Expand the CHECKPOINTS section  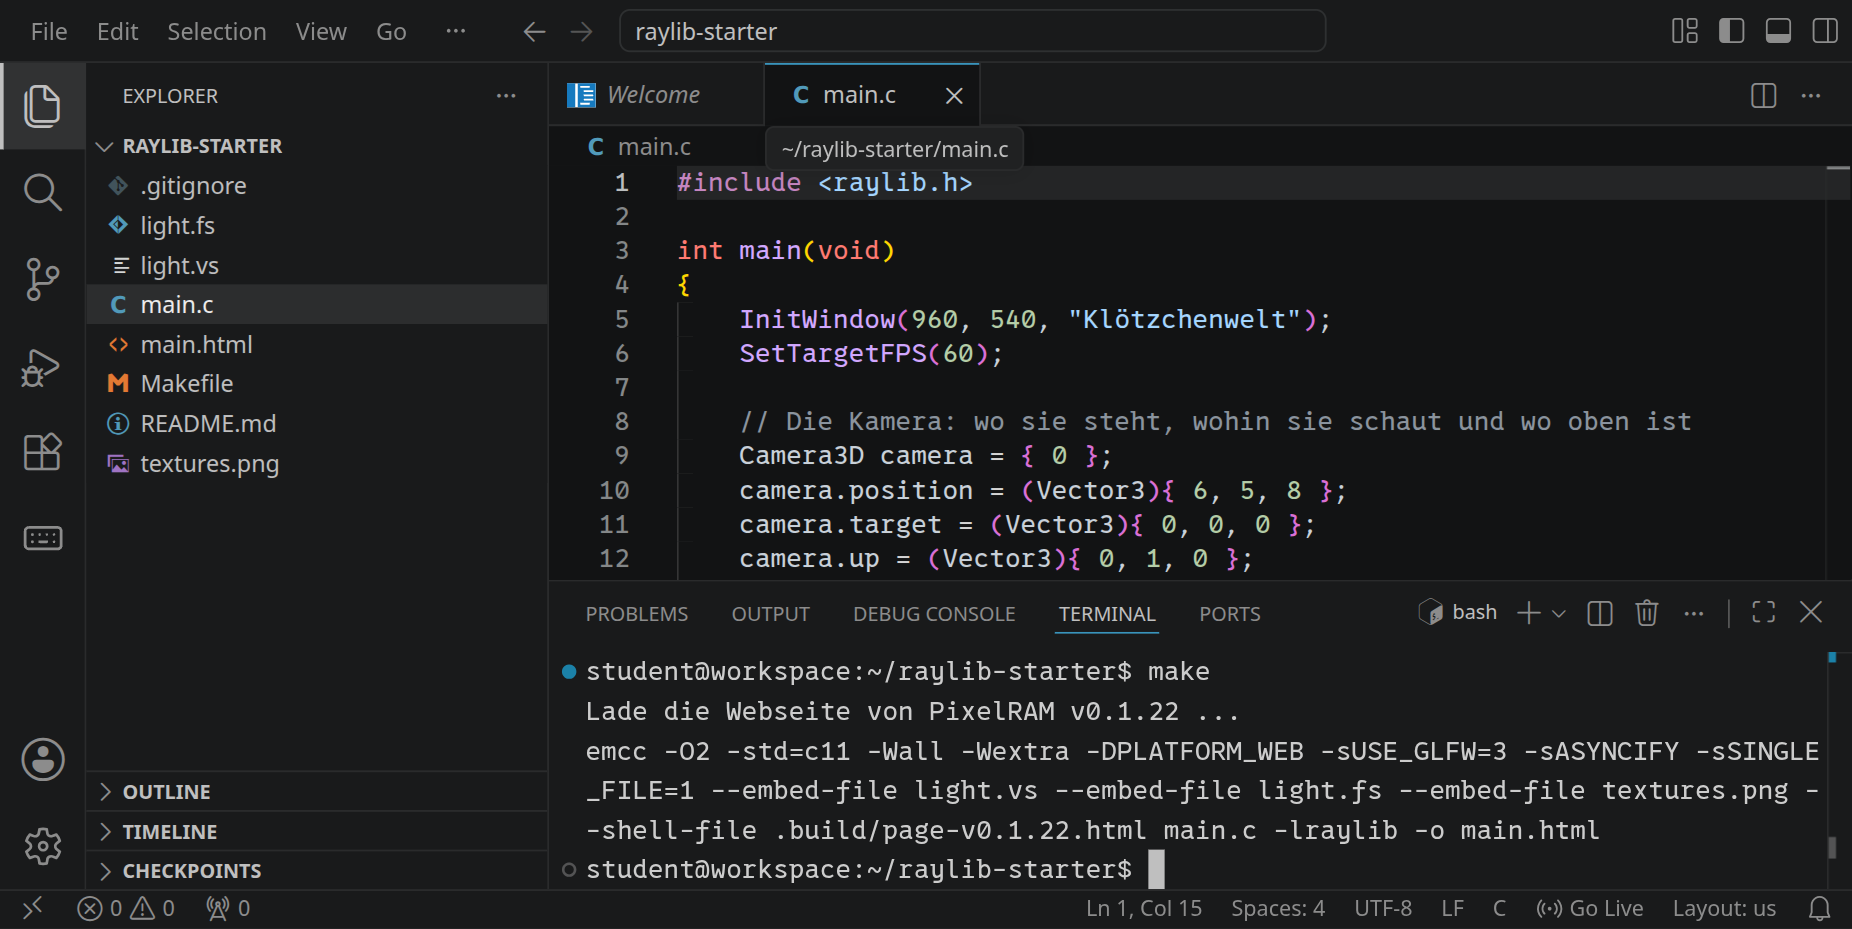coord(316,871)
